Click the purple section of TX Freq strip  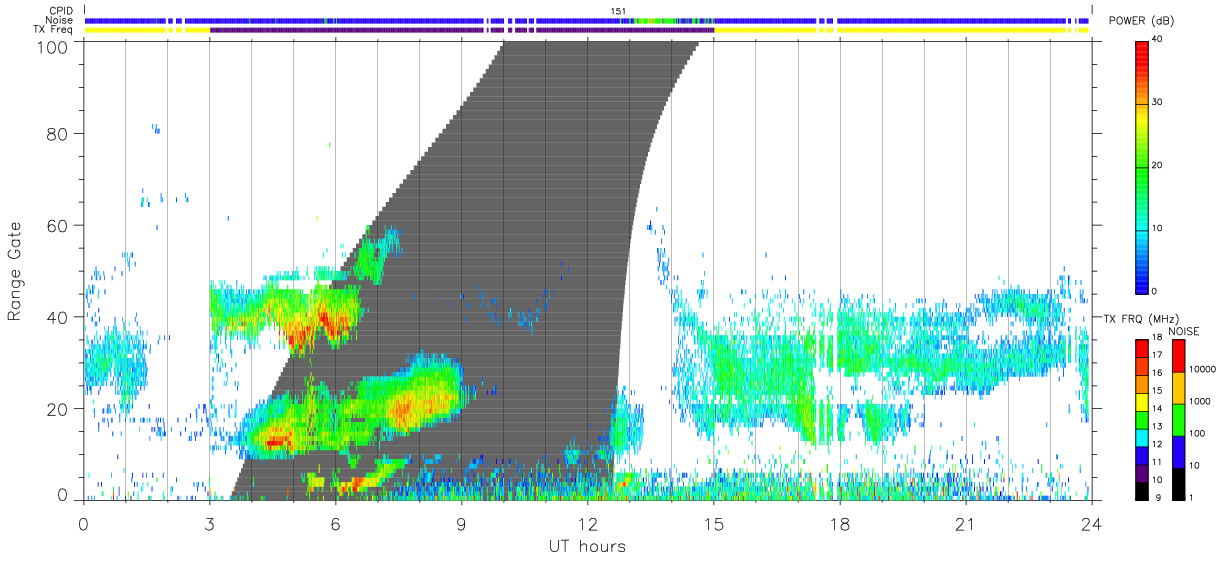[462, 30]
